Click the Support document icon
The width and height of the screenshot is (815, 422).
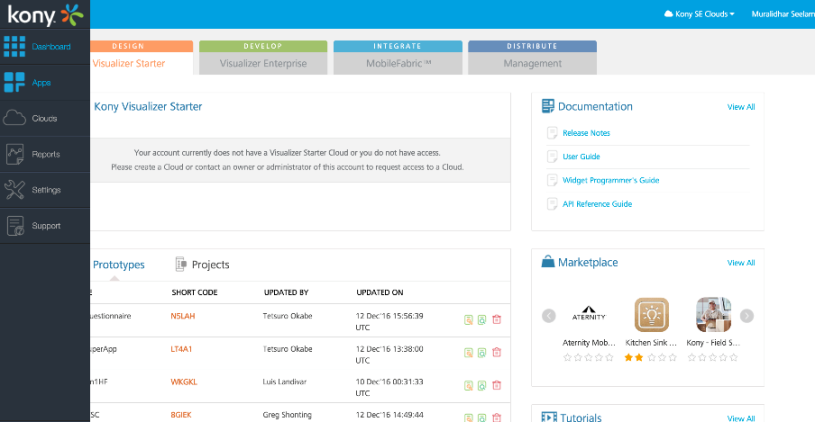[15, 226]
